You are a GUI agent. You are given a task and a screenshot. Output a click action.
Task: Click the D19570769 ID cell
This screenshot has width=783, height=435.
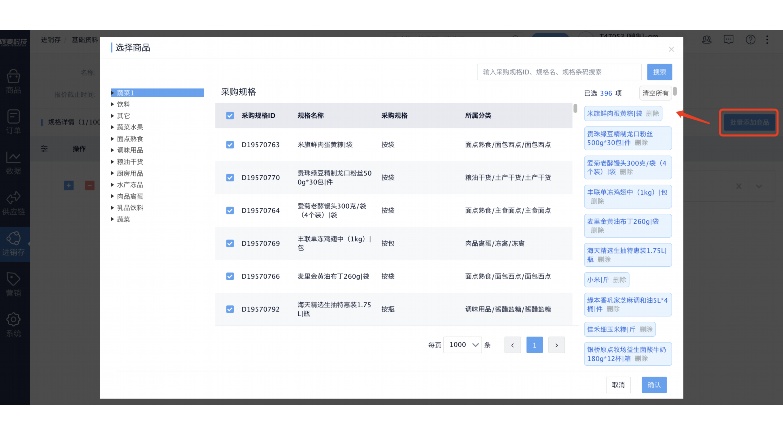coord(260,243)
